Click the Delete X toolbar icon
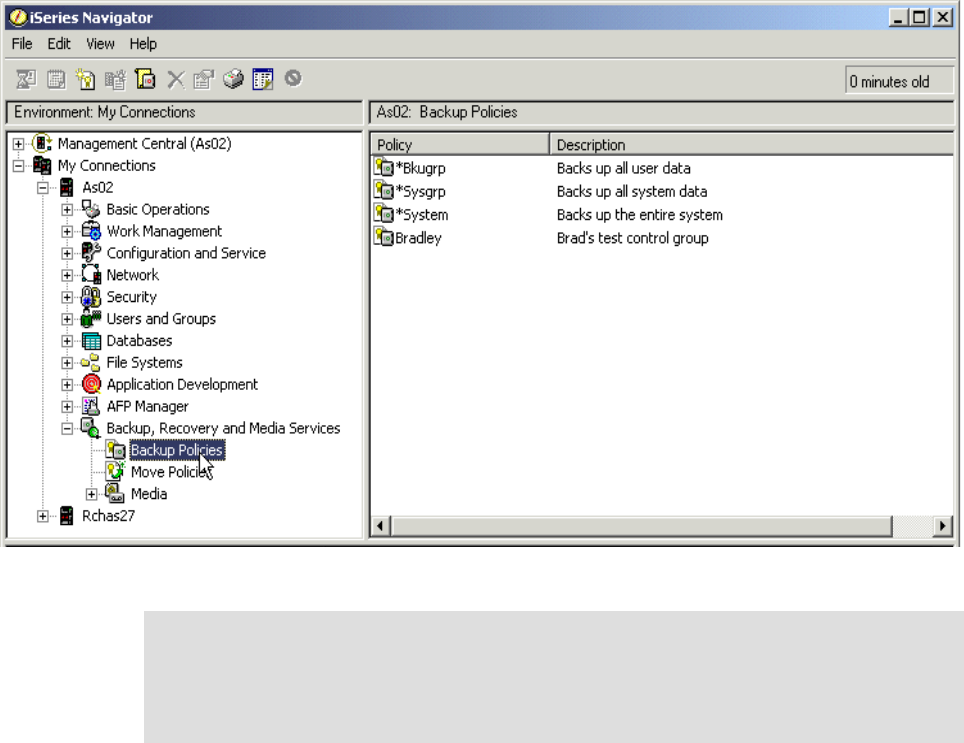964x743 pixels. [x=175, y=79]
